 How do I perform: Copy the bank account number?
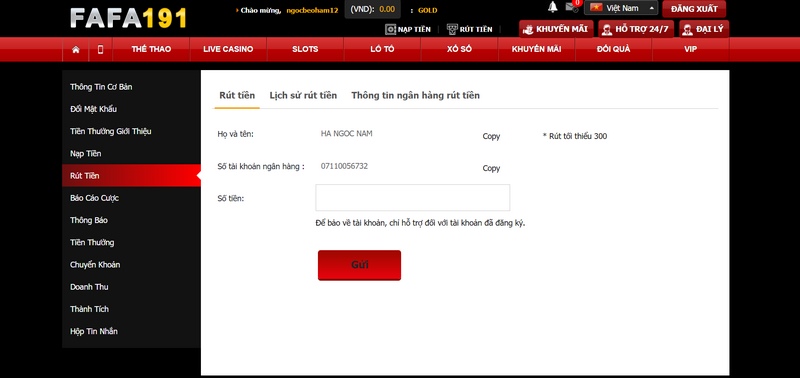[491, 168]
